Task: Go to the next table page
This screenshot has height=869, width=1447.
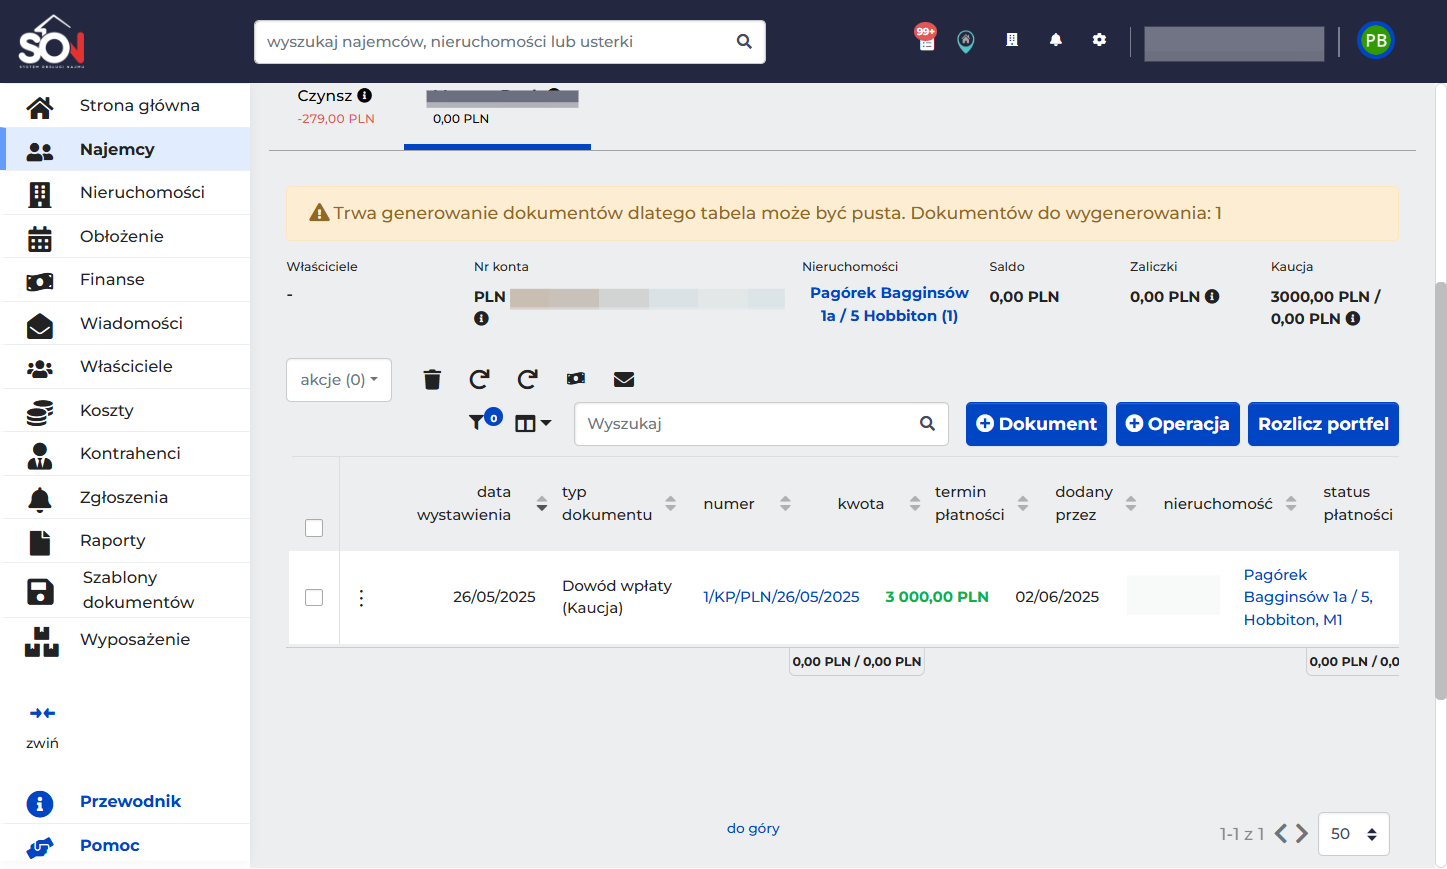Action: pyautogui.click(x=1302, y=834)
